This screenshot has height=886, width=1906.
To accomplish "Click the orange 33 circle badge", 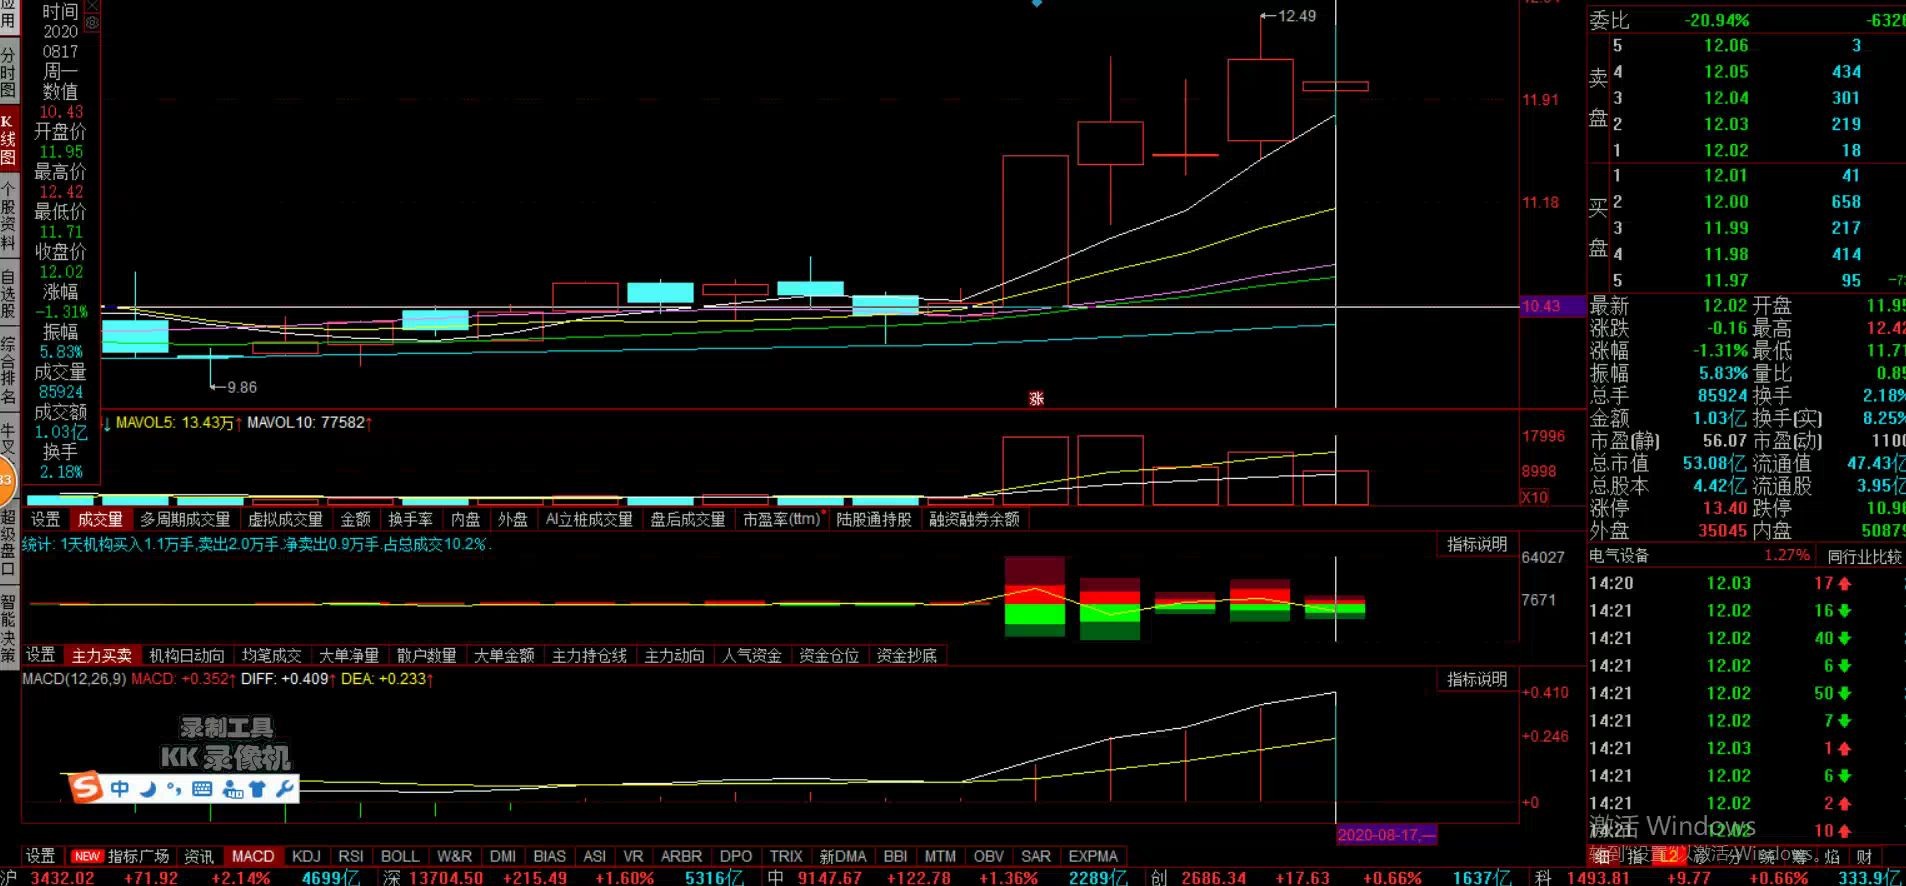I will click(6, 481).
